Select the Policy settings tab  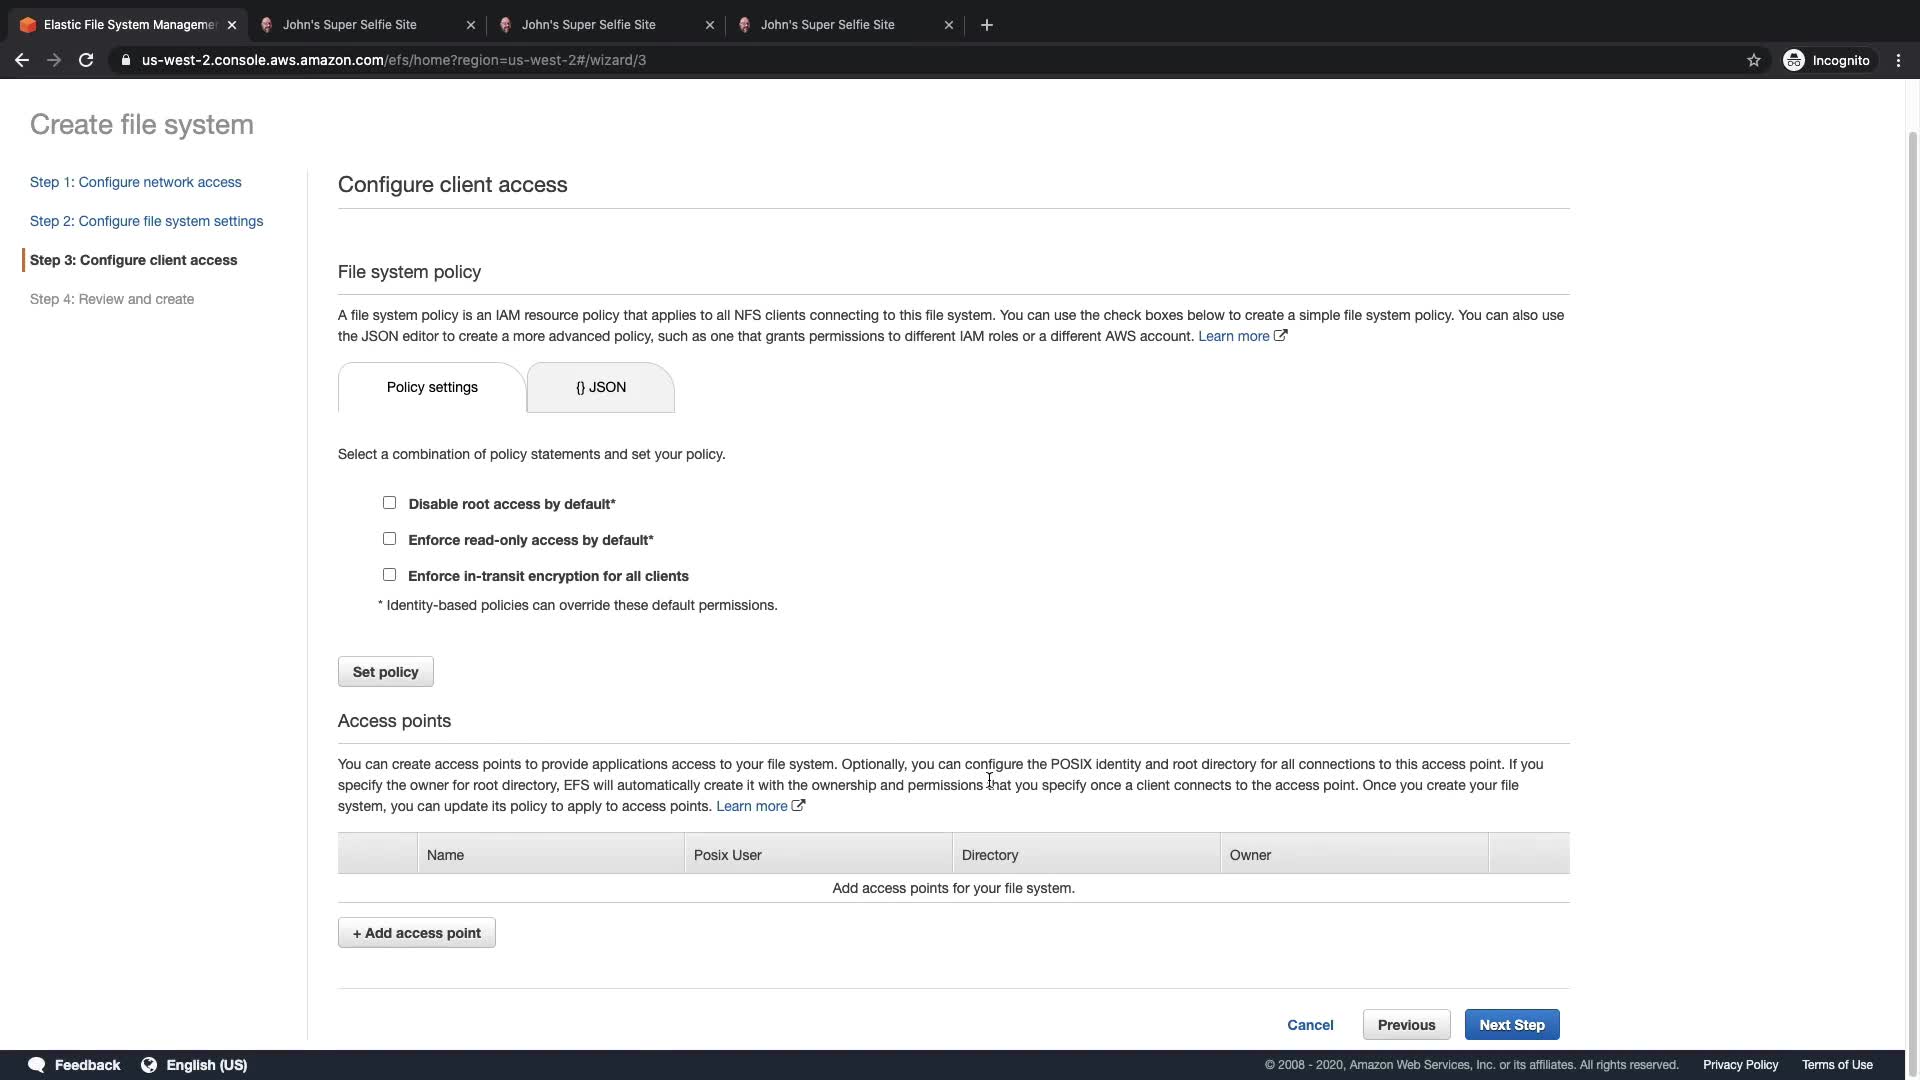(432, 388)
